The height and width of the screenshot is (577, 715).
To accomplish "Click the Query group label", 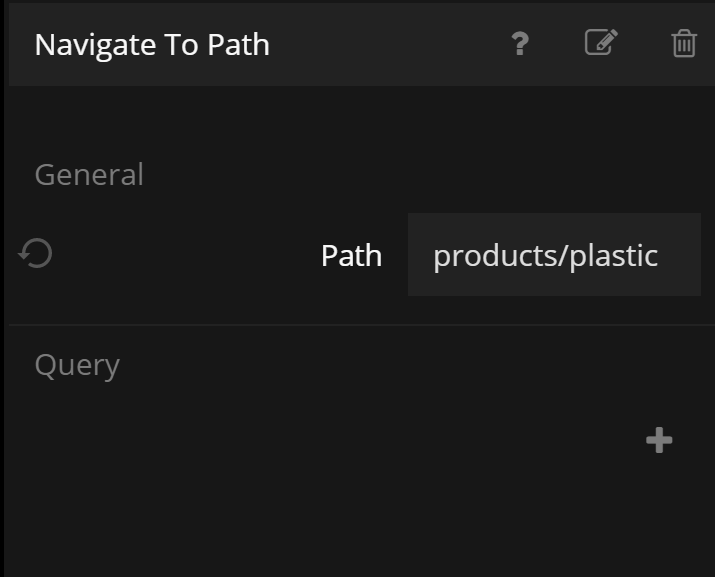I will click(77, 365).
